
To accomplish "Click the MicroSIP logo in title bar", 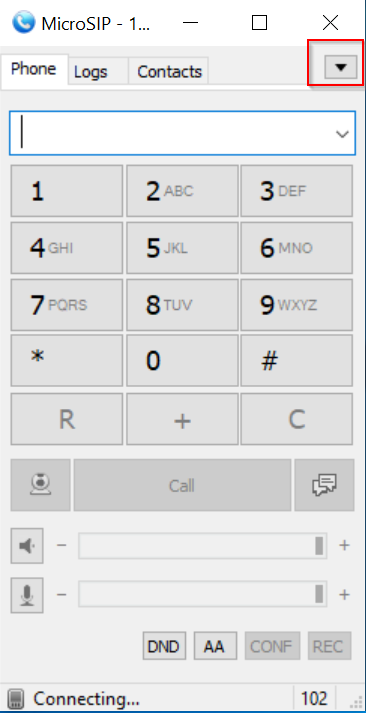I will click(24, 22).
